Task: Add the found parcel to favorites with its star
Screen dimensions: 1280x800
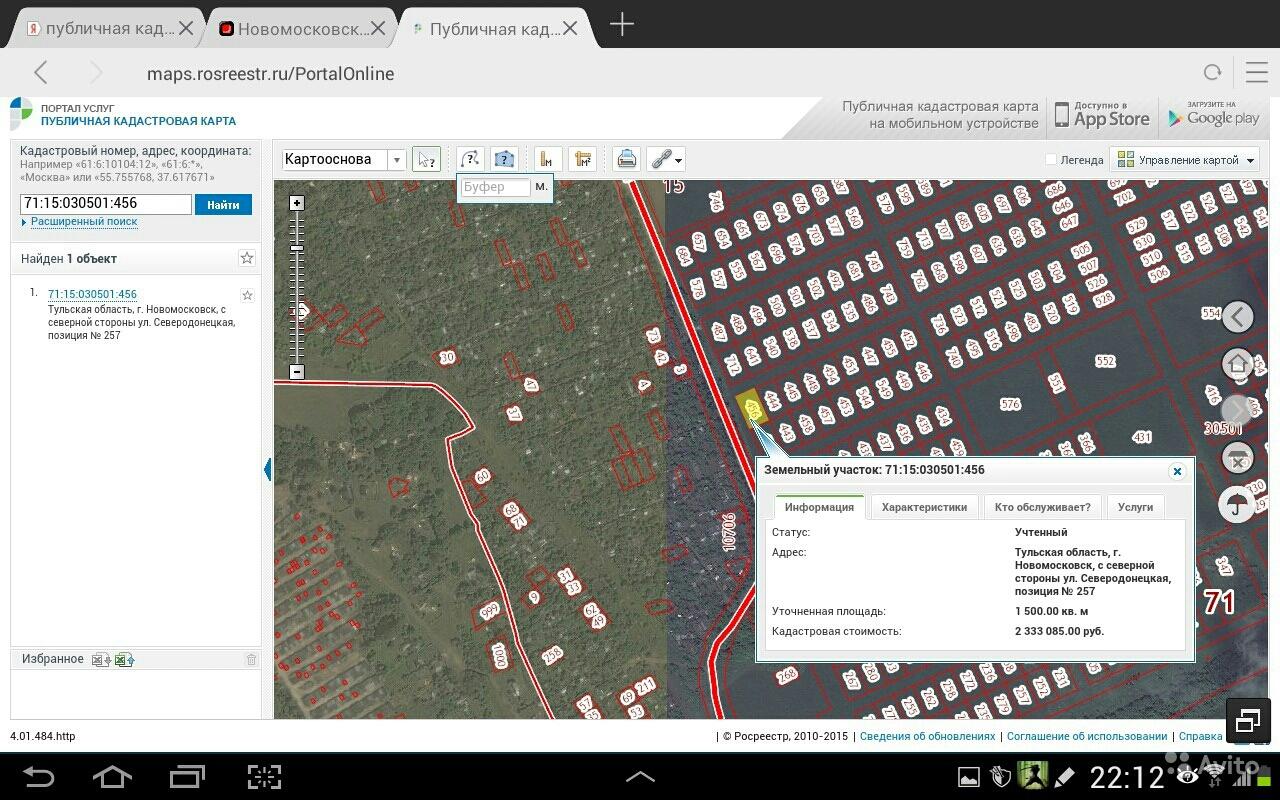Action: (x=247, y=296)
